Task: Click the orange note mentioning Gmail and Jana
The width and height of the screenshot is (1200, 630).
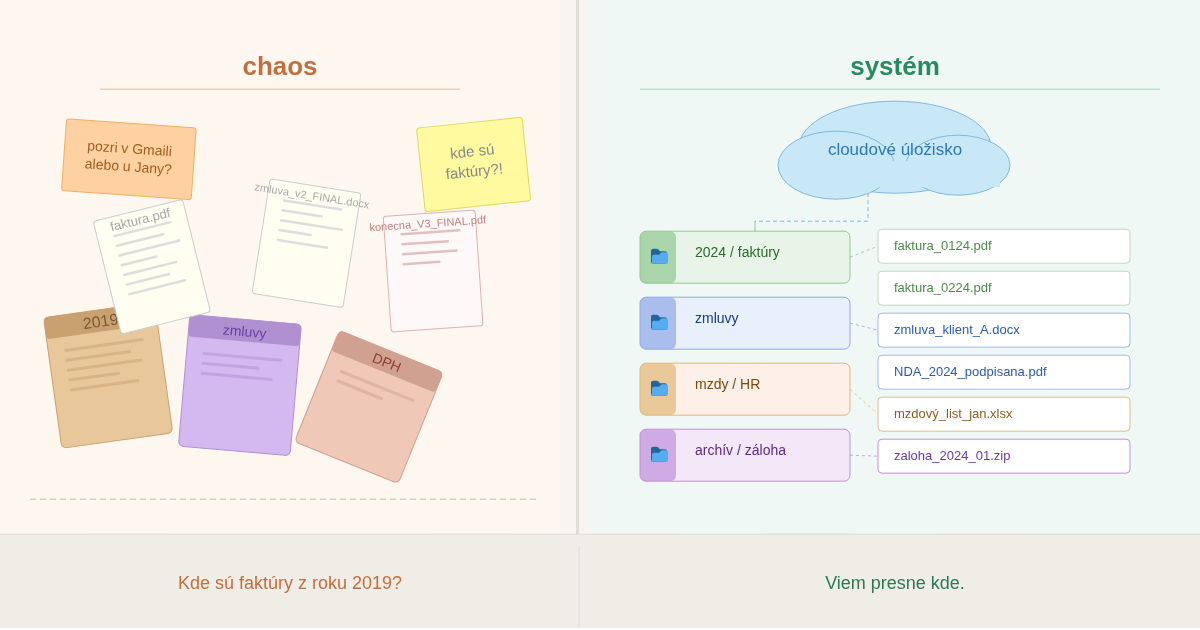Action: point(129,159)
